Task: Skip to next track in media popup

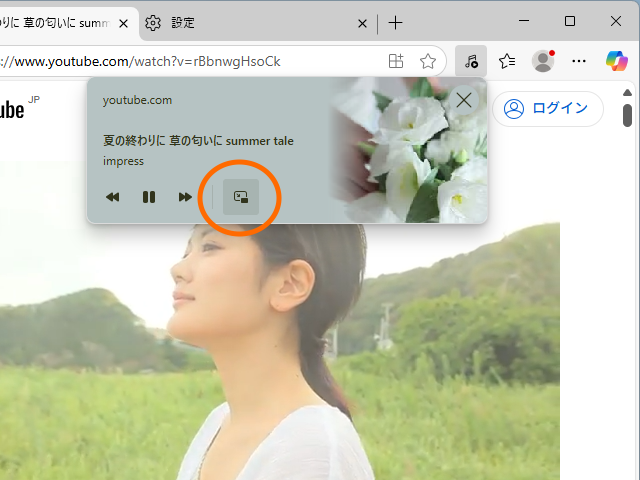Action: [185, 197]
